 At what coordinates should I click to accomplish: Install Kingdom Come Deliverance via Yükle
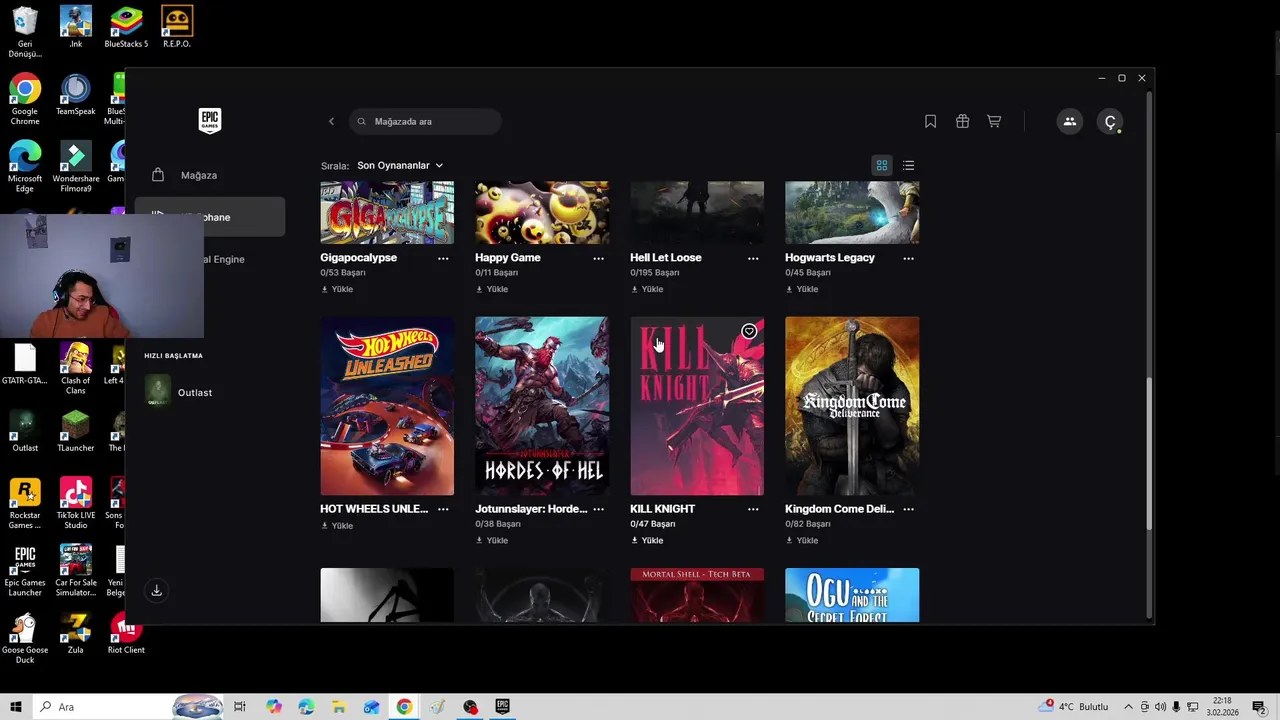802,540
